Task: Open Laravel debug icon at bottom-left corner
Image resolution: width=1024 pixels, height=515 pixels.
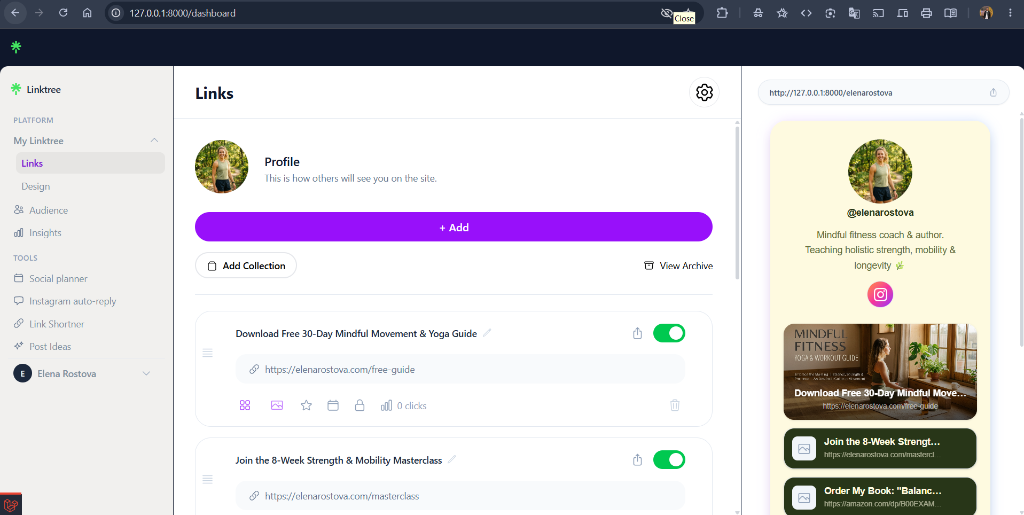Action: point(10,504)
